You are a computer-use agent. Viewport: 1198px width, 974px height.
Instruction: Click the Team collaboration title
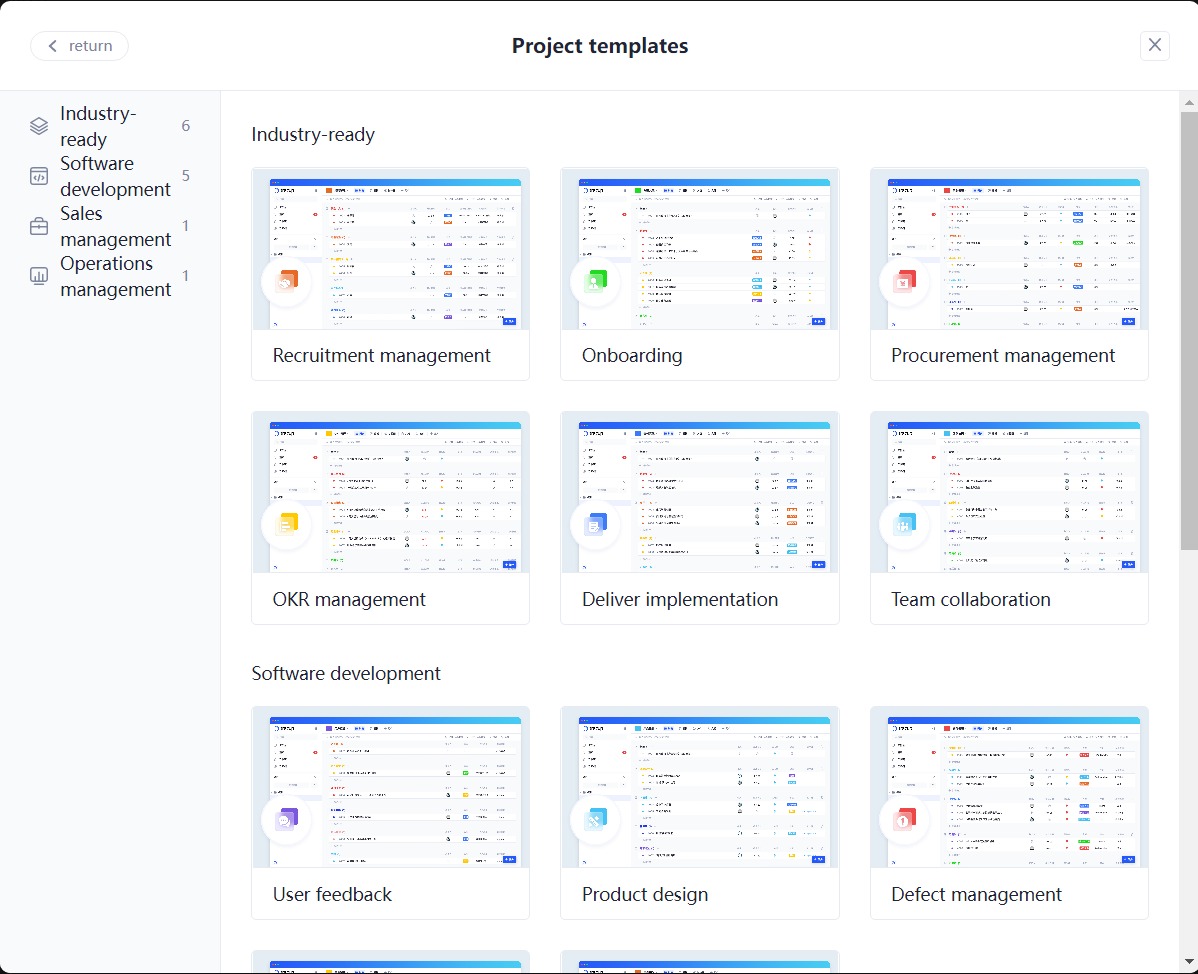coord(970,600)
